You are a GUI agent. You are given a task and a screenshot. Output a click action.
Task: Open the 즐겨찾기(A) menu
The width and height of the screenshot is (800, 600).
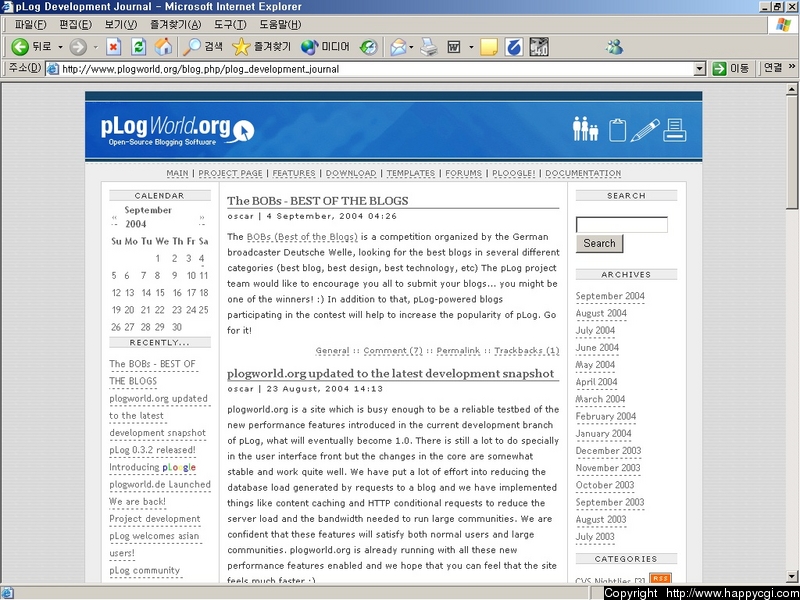176,24
